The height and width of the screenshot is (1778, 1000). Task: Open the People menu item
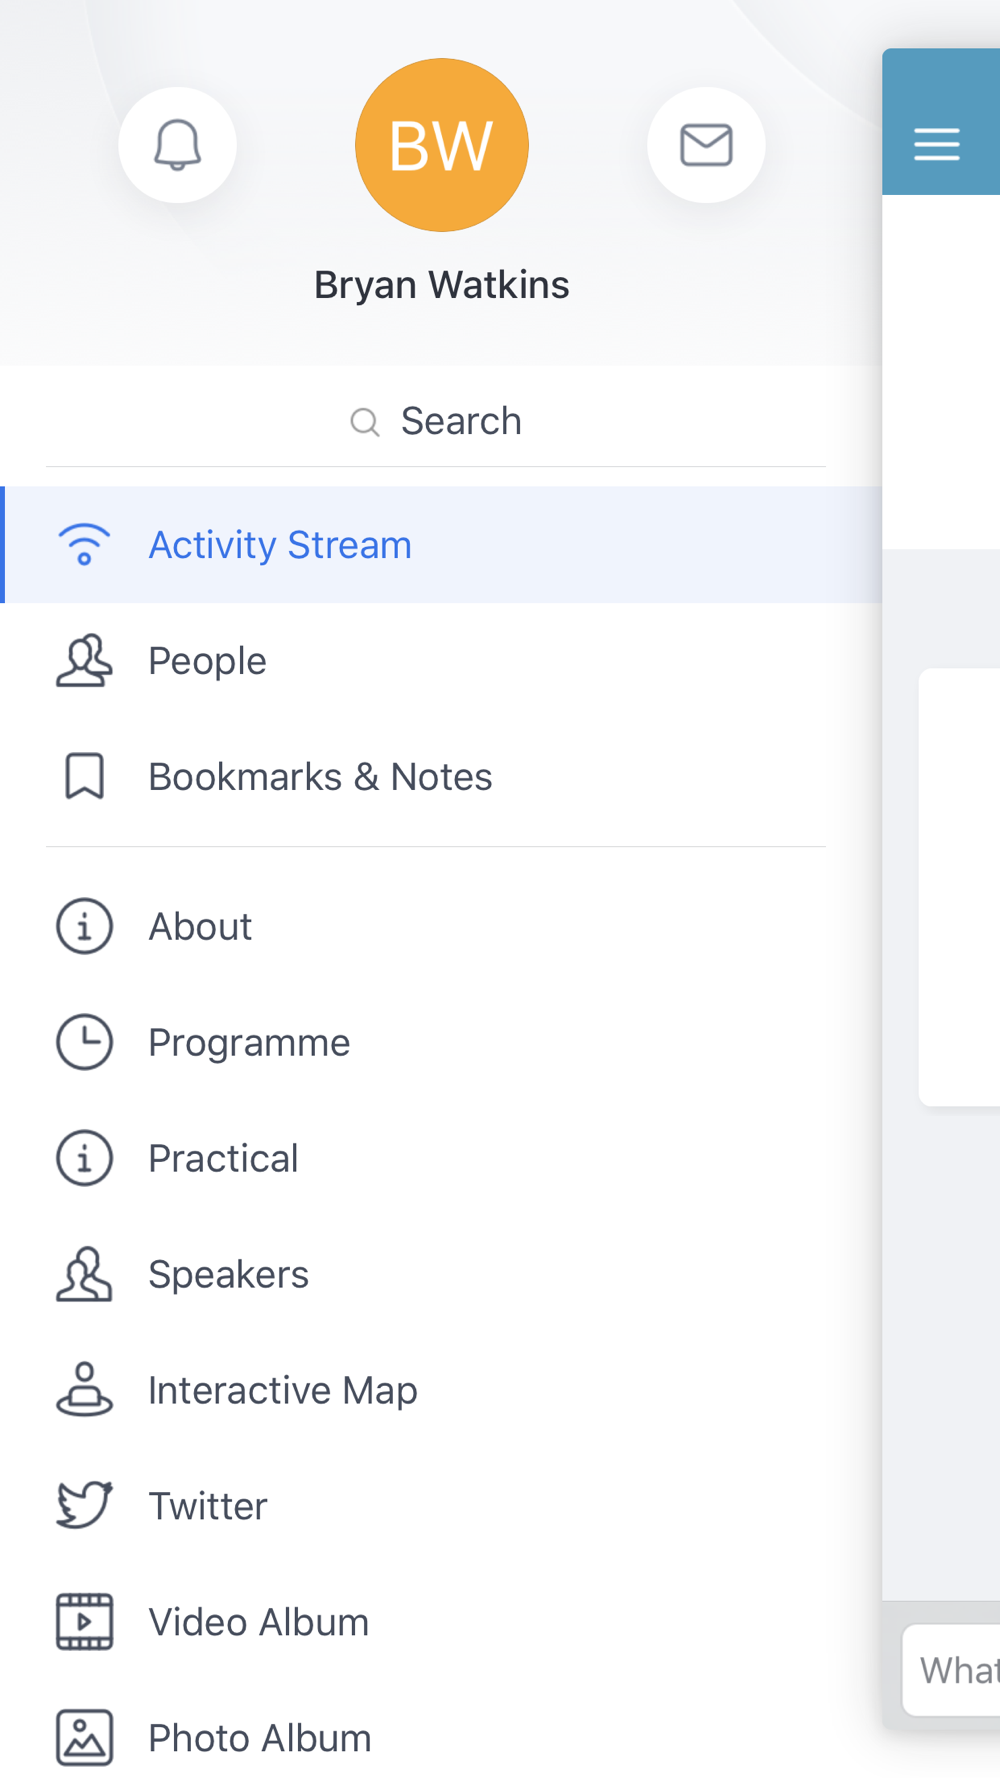207,661
